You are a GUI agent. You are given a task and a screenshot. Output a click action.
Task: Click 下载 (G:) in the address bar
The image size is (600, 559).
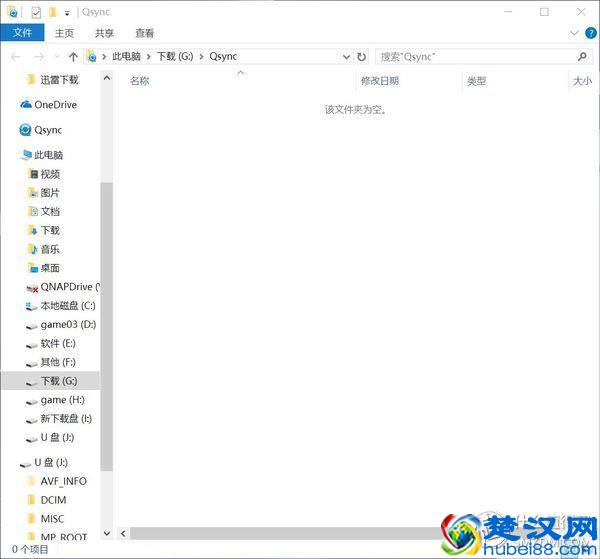click(x=175, y=57)
